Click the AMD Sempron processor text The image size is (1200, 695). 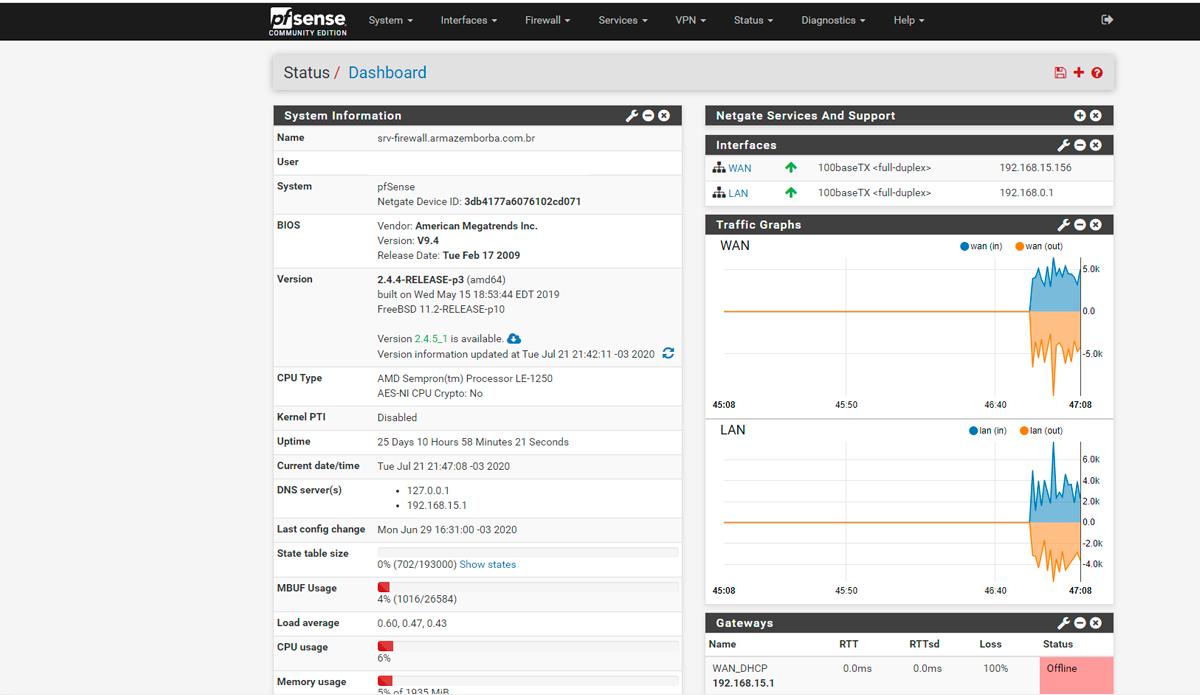465,379
